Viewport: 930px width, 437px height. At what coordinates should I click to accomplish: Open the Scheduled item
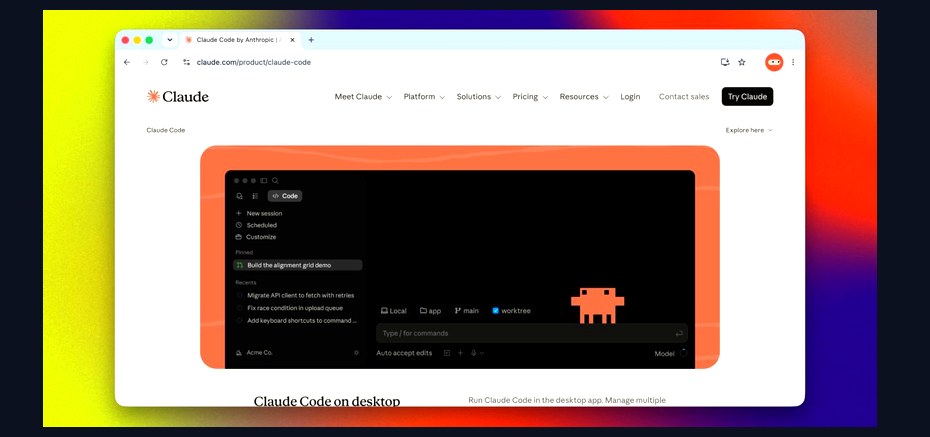[x=256, y=225]
